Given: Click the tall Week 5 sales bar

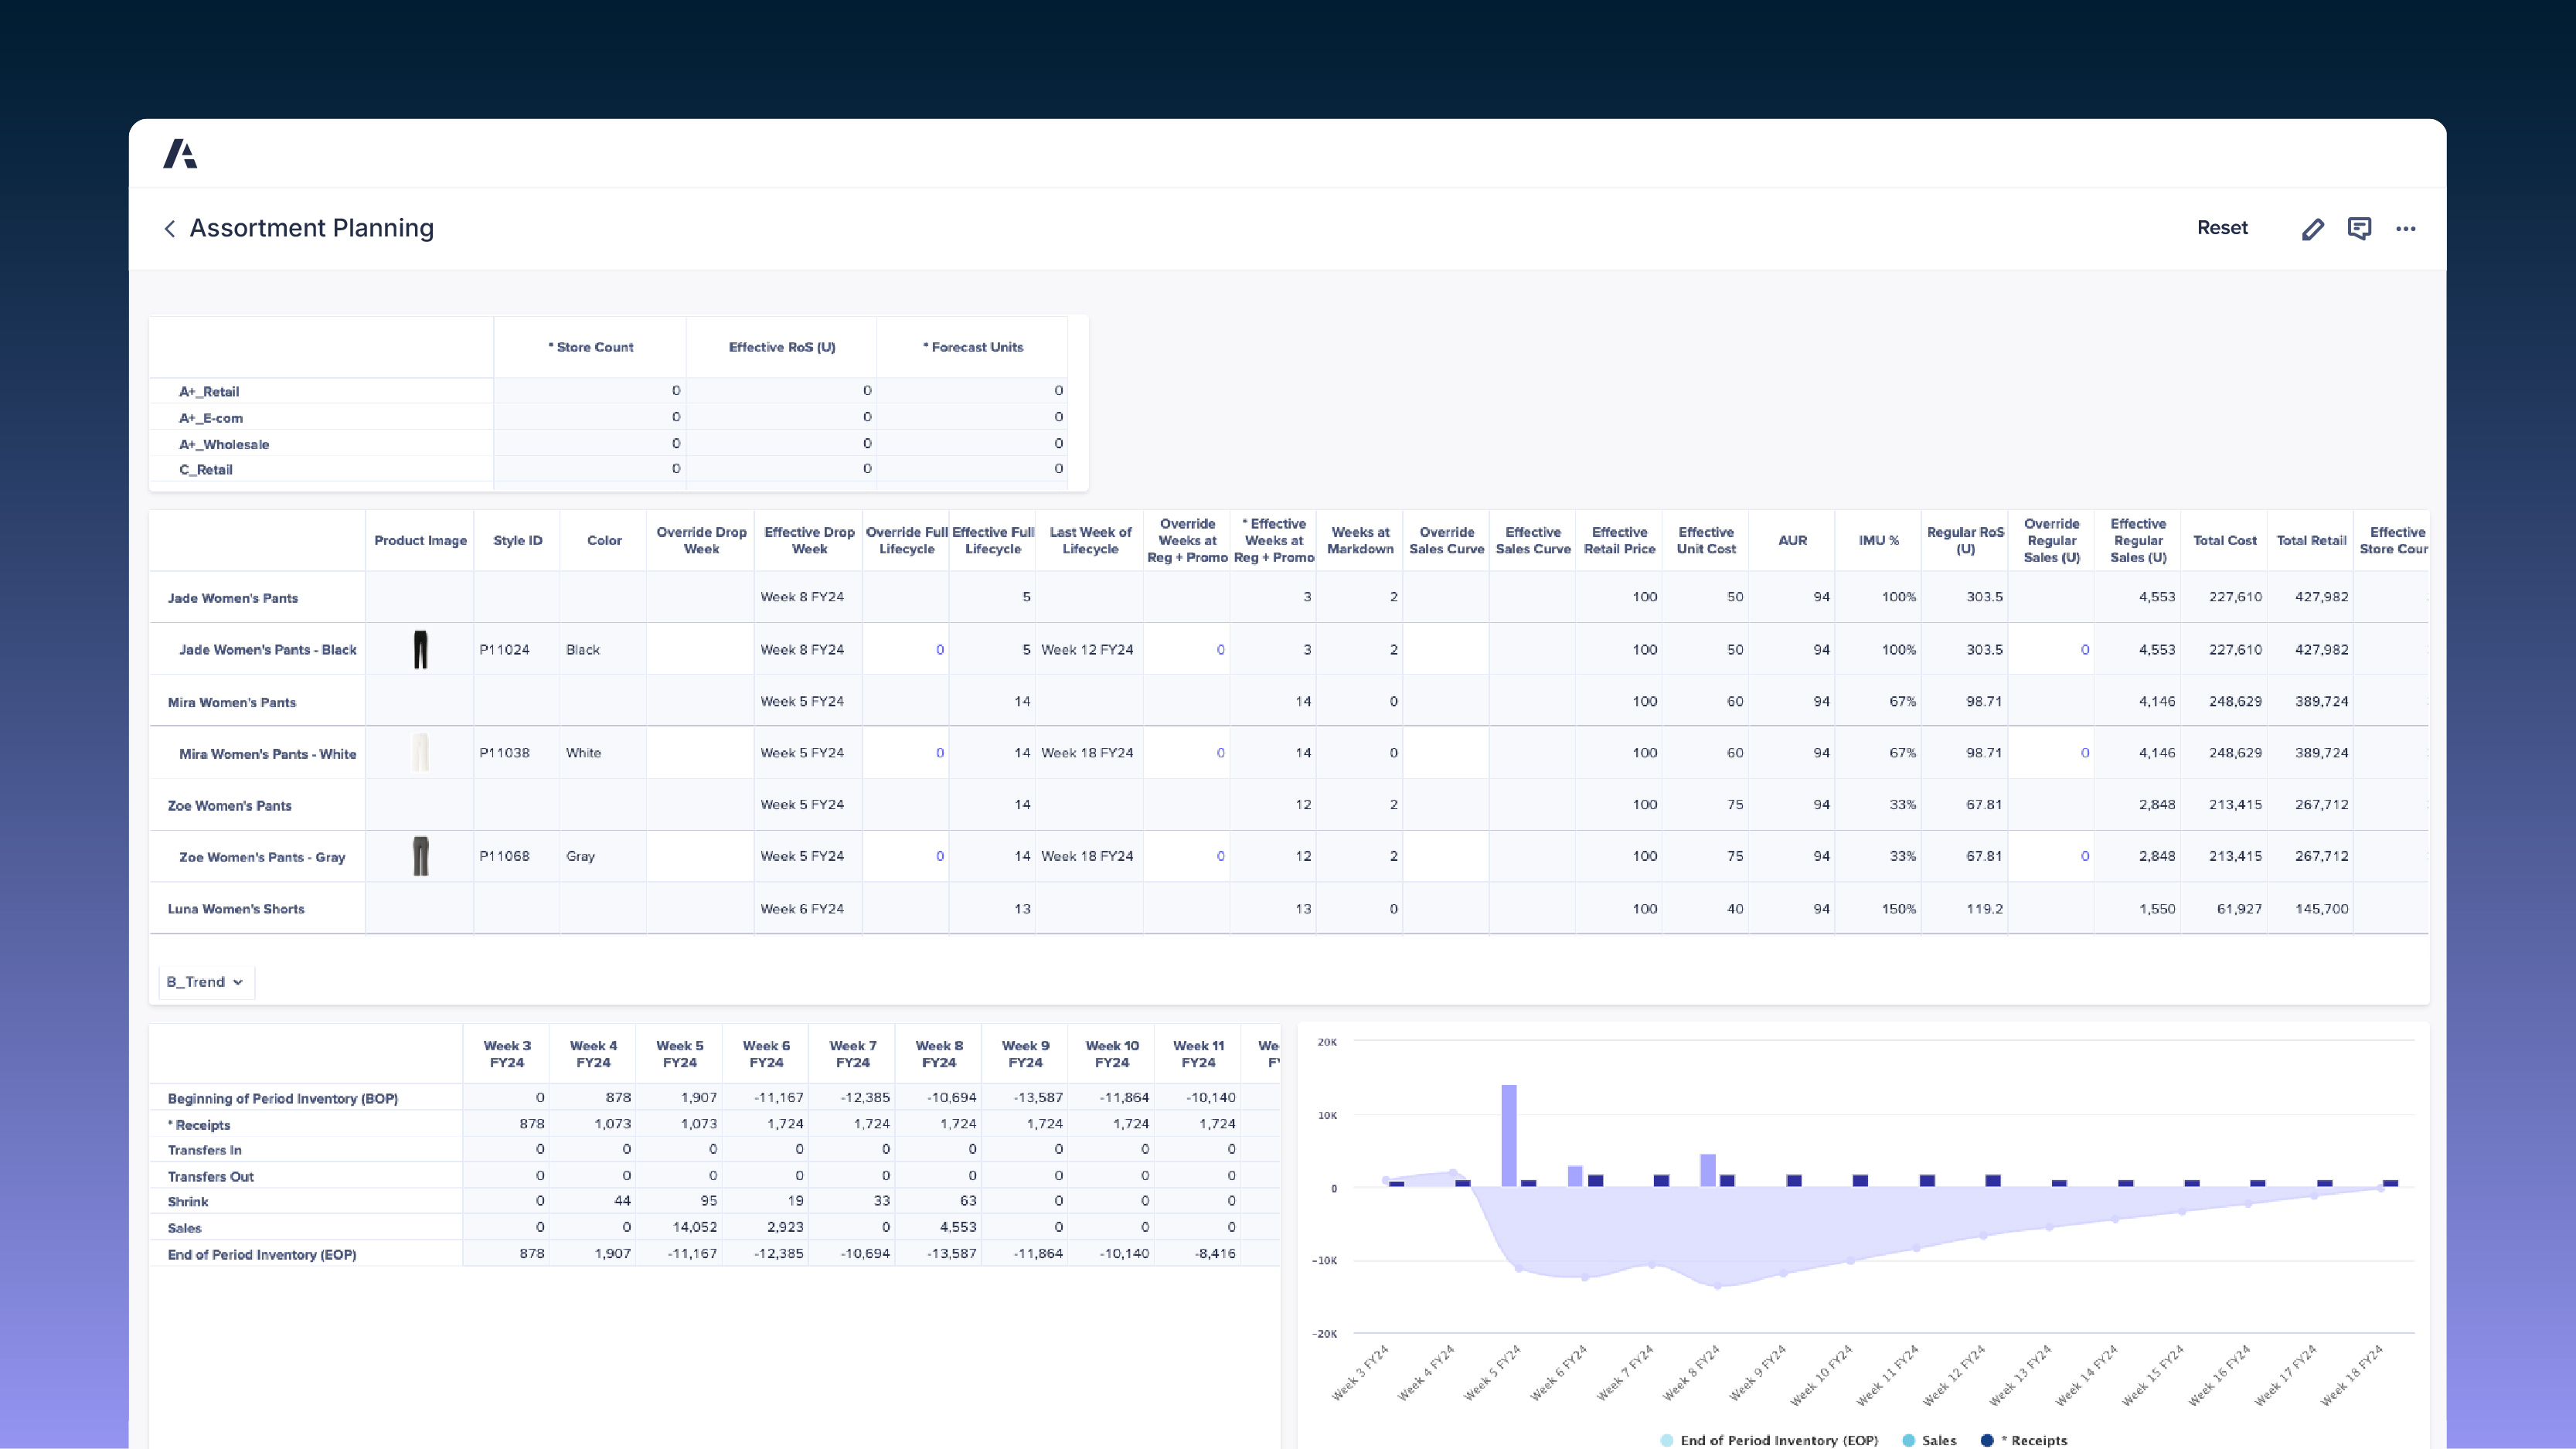Looking at the screenshot, I should tap(1508, 1135).
